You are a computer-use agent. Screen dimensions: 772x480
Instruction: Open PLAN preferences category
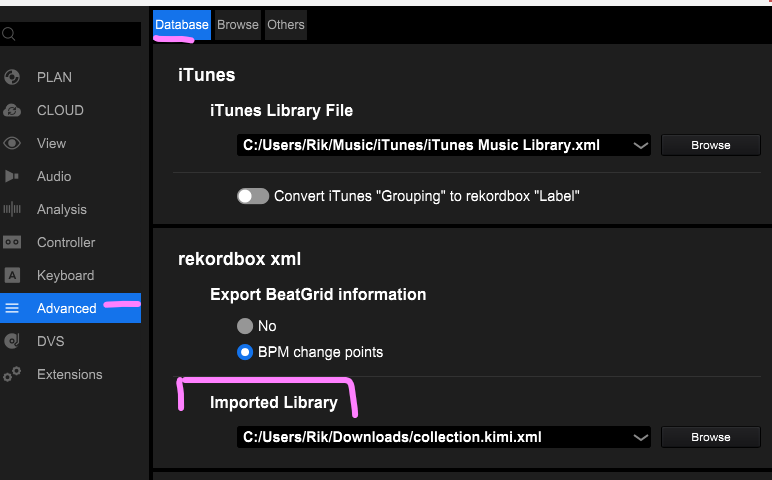54,77
